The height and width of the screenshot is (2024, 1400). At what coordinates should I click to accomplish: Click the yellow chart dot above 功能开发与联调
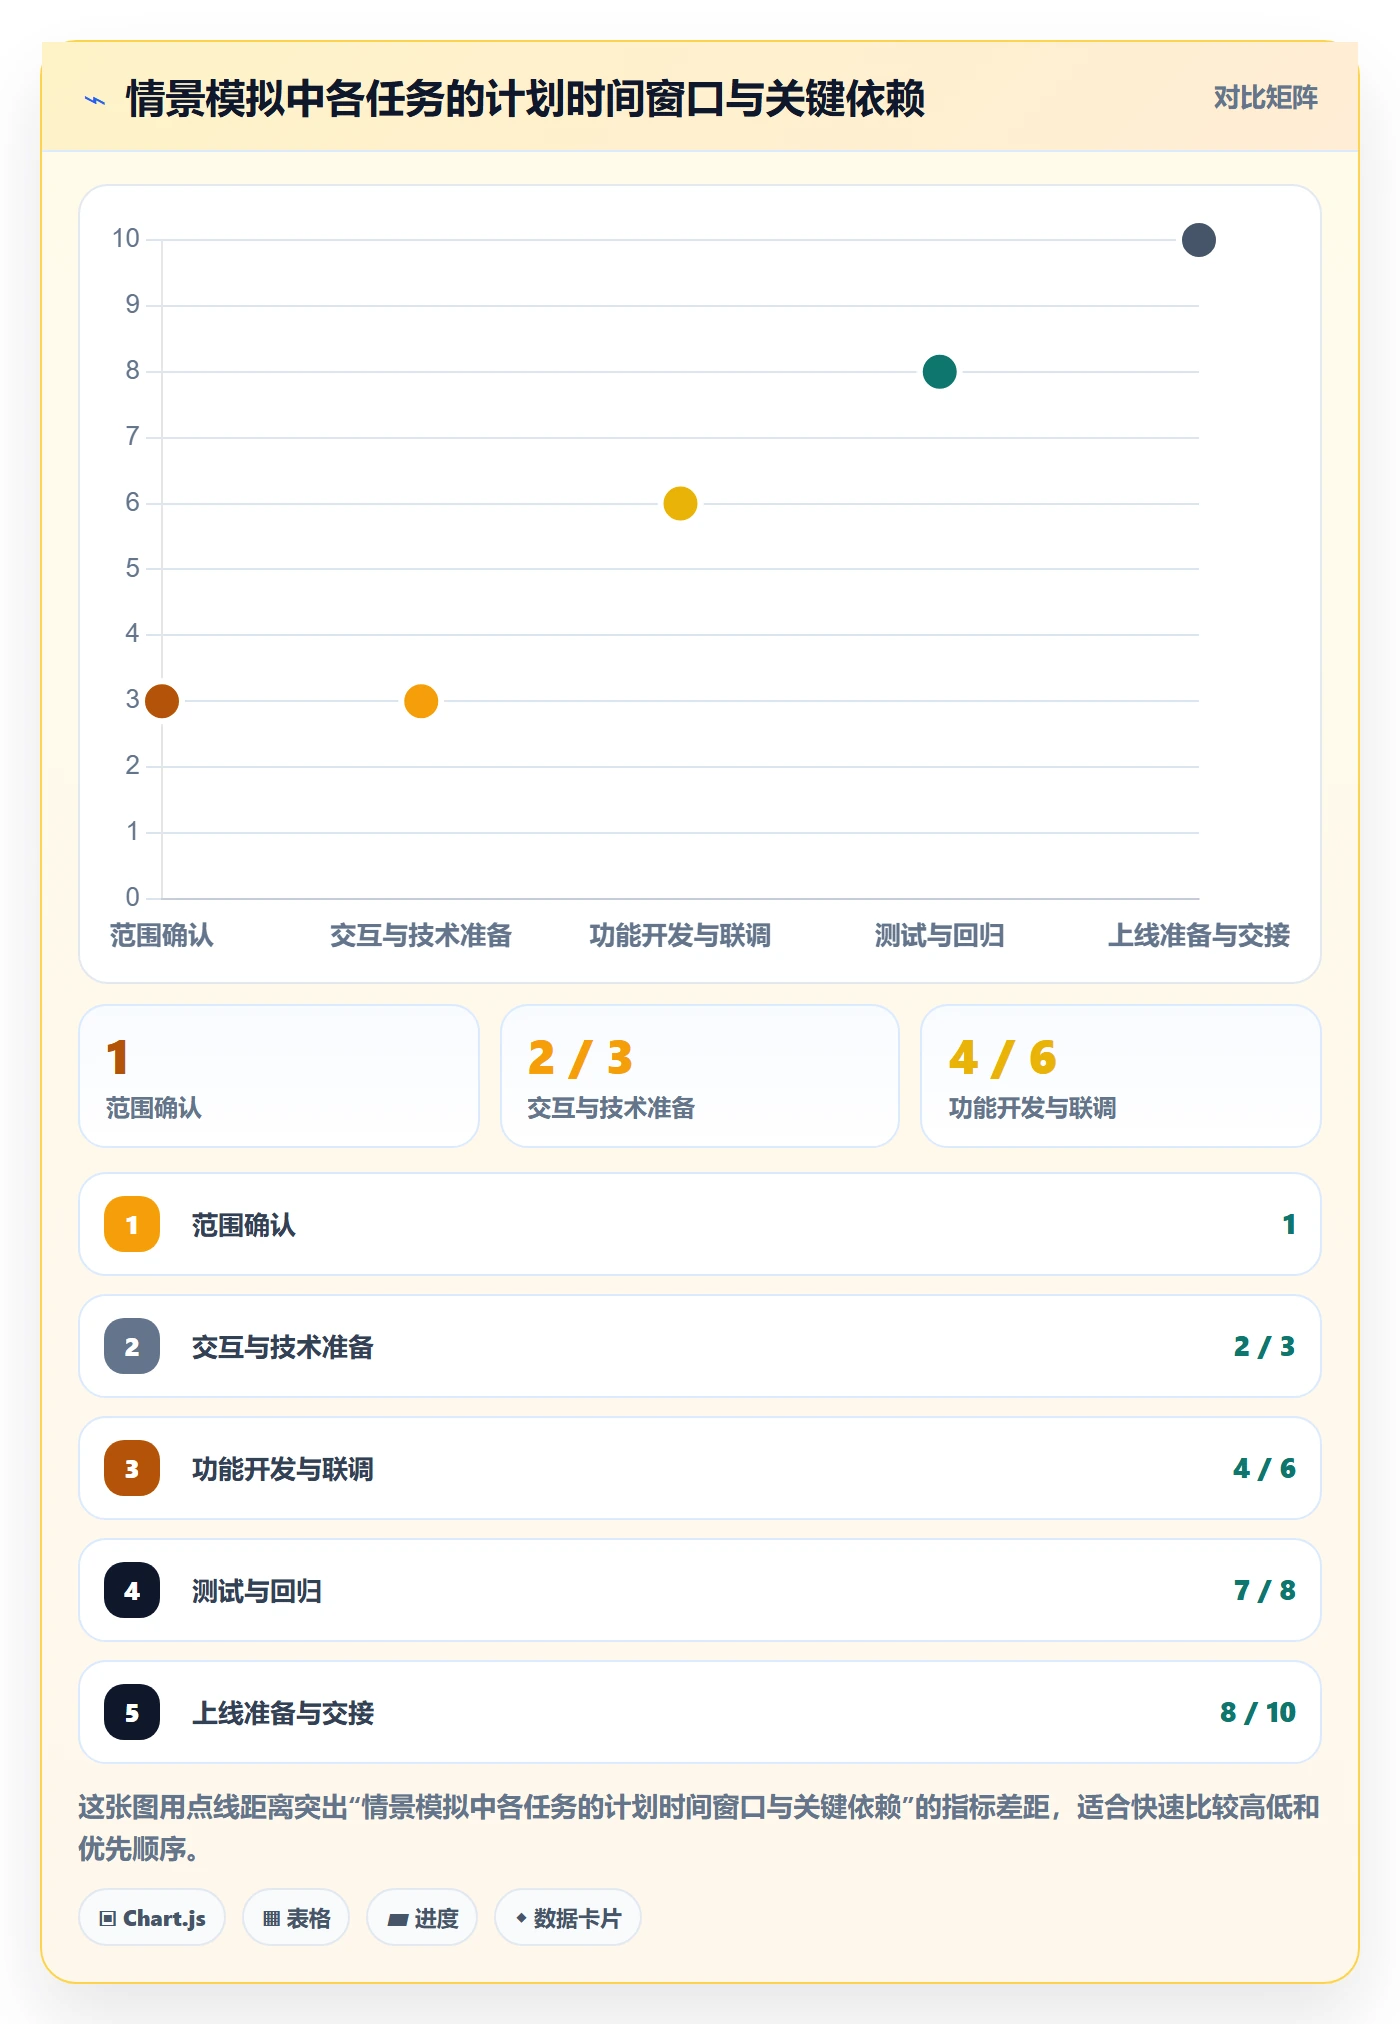coord(680,503)
